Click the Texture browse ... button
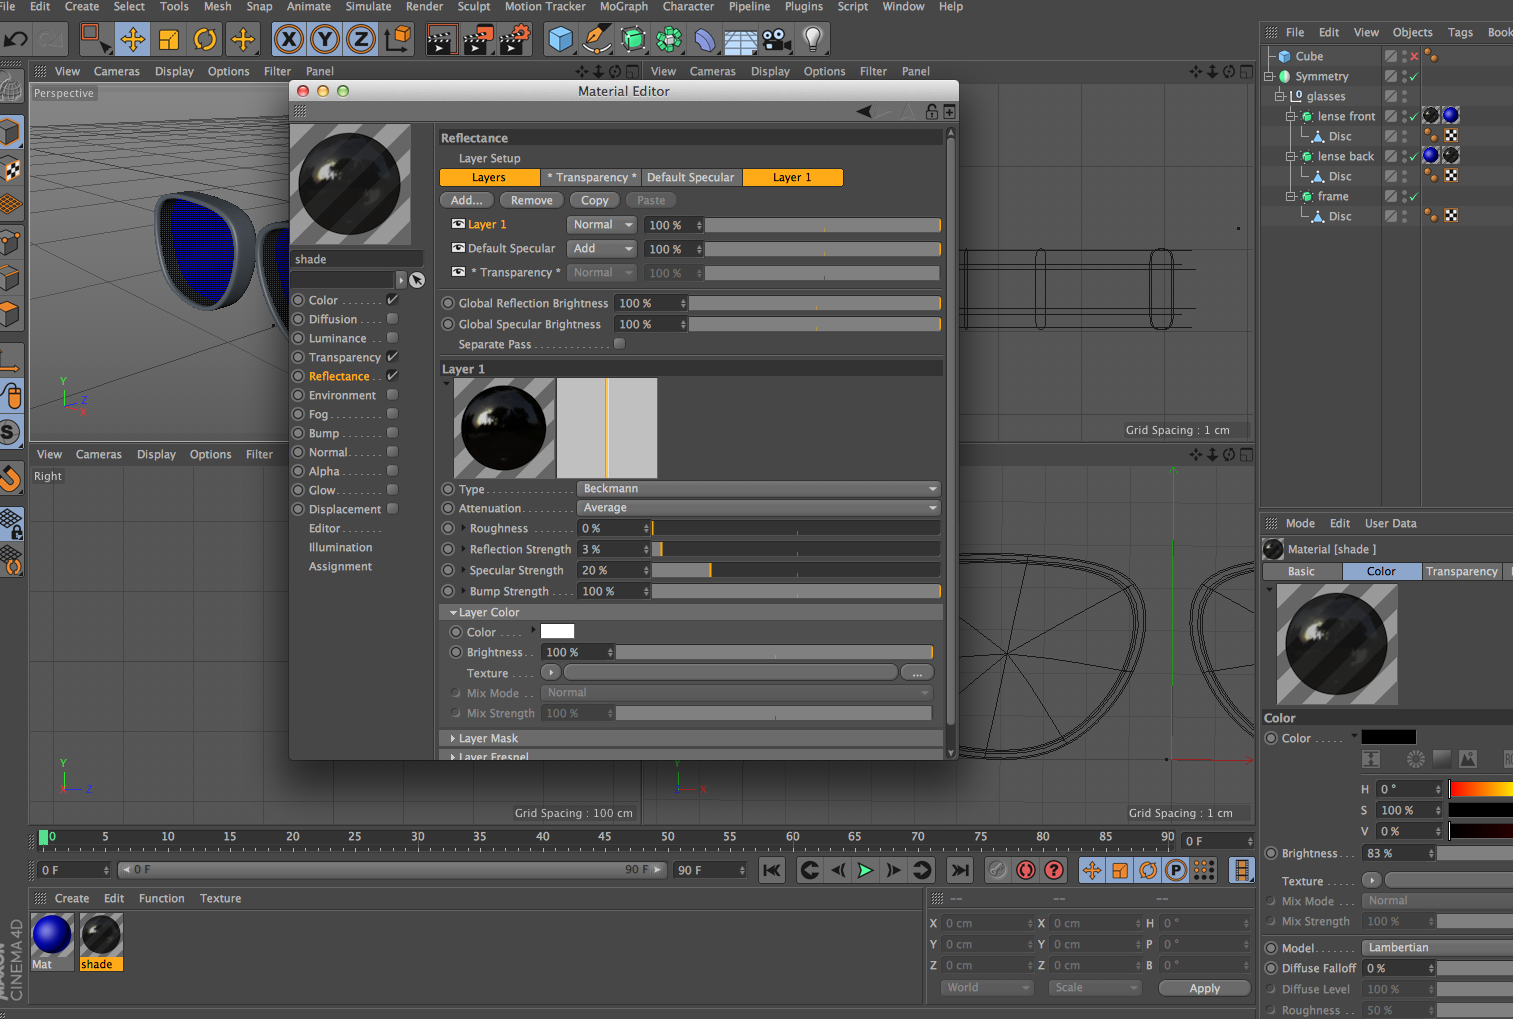 (917, 673)
